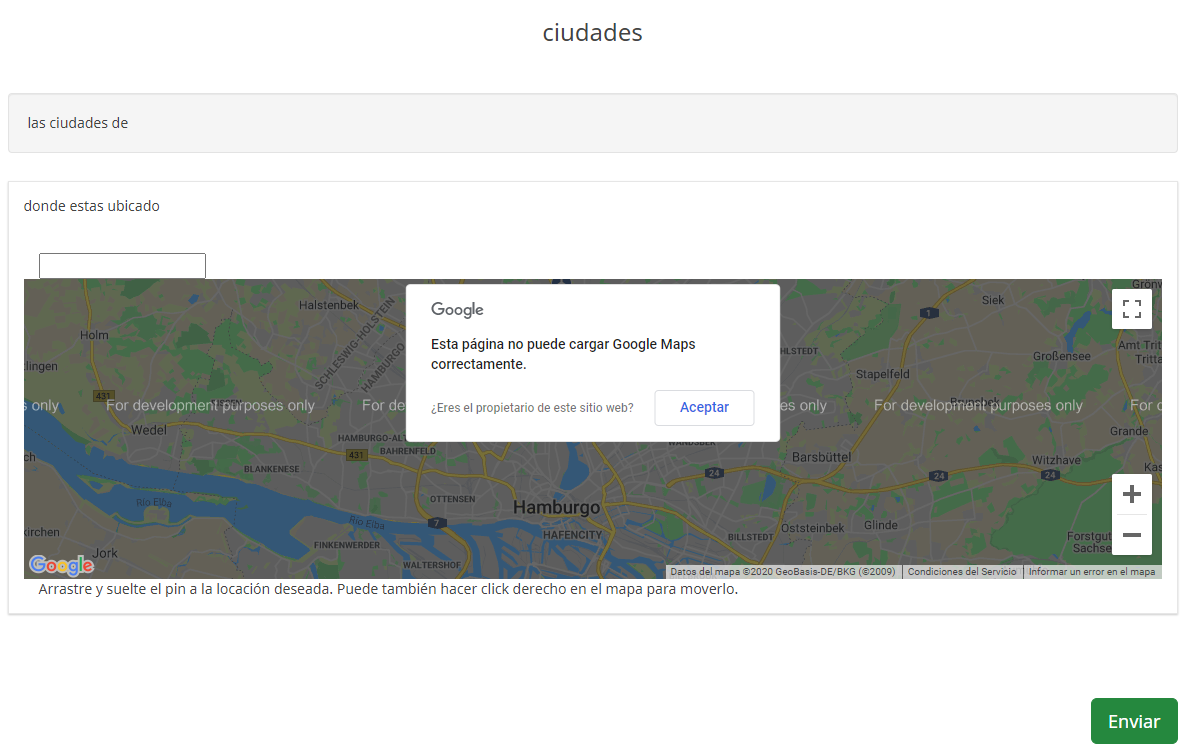
Task: Select the 'ciudades' page heading
Action: click(x=592, y=33)
